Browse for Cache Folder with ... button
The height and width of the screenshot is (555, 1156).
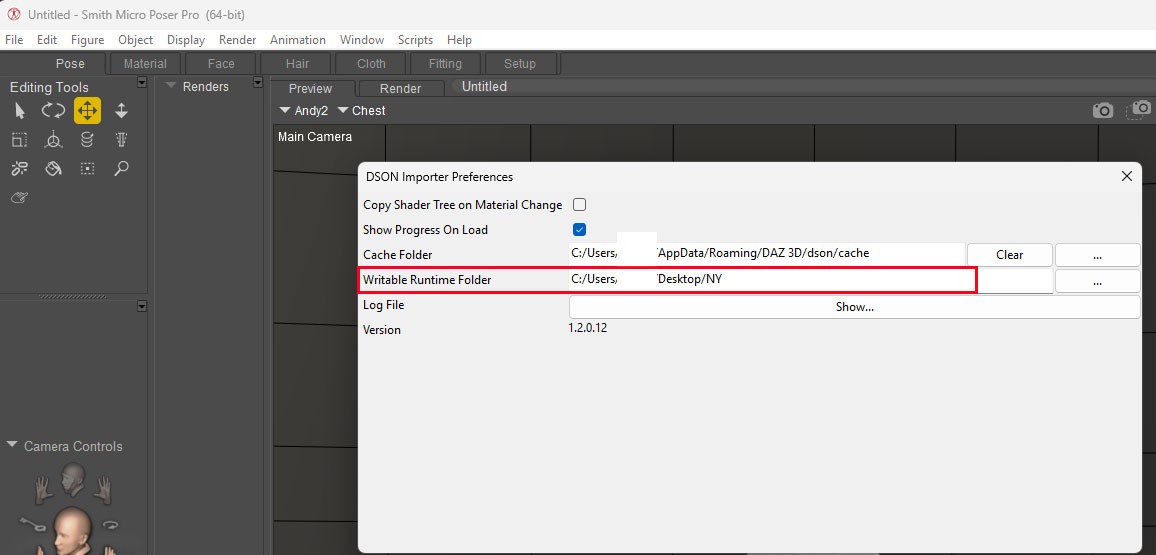1097,255
